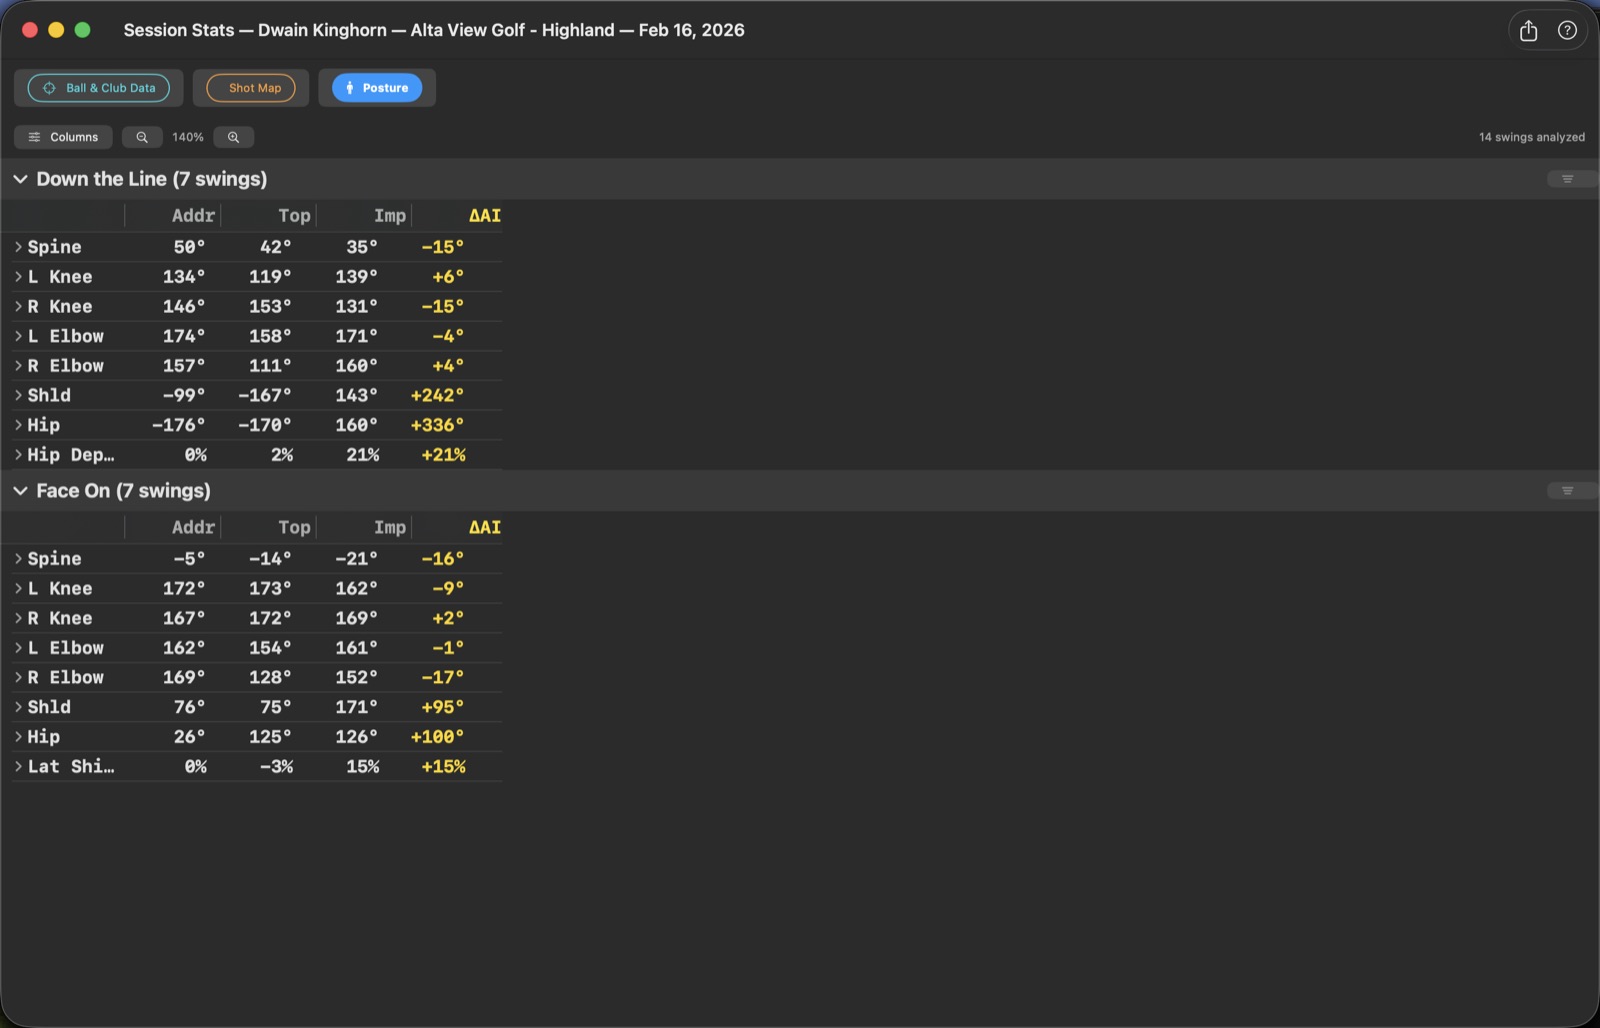Click the zoom out magnifier icon
Image resolution: width=1600 pixels, height=1028 pixels.
(x=142, y=137)
